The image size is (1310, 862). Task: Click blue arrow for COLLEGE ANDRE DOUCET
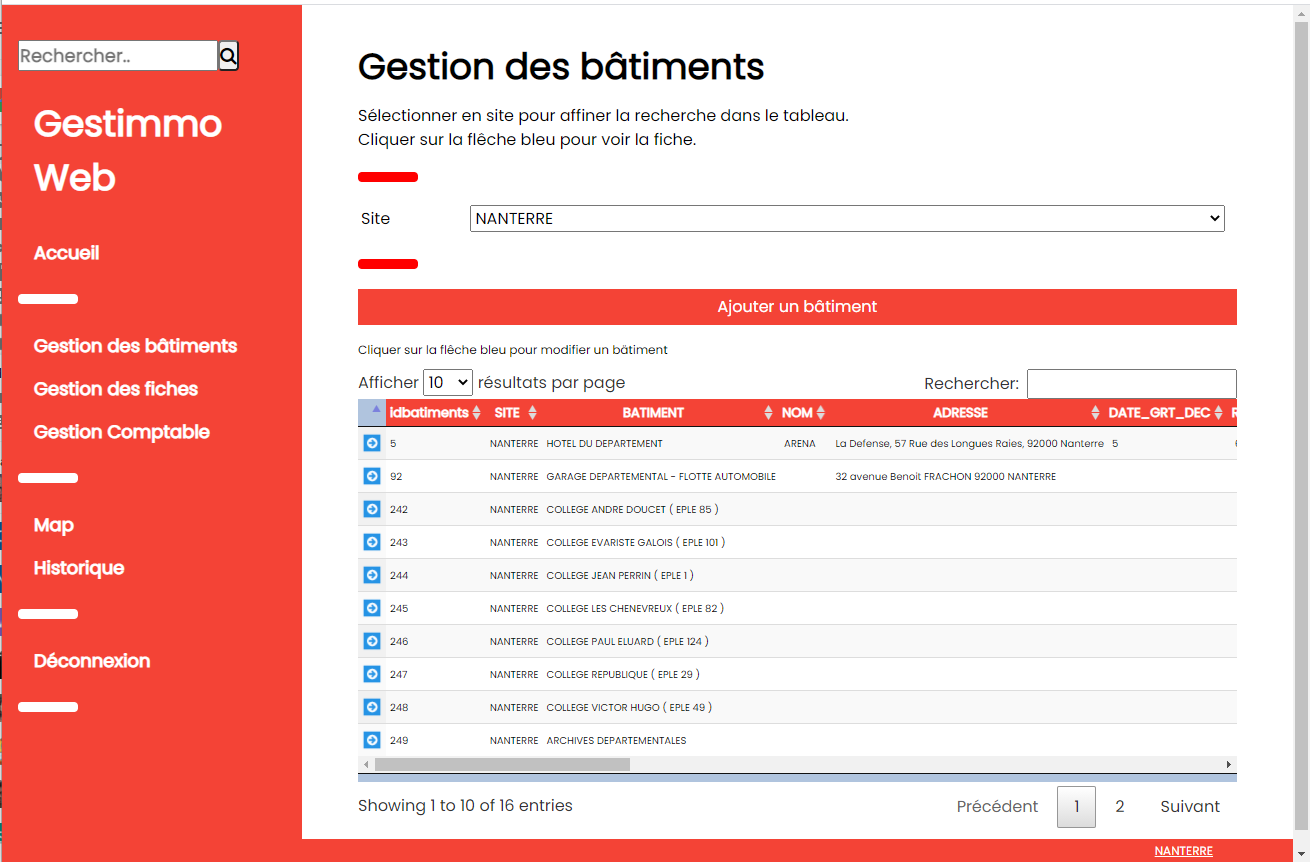[372, 509]
